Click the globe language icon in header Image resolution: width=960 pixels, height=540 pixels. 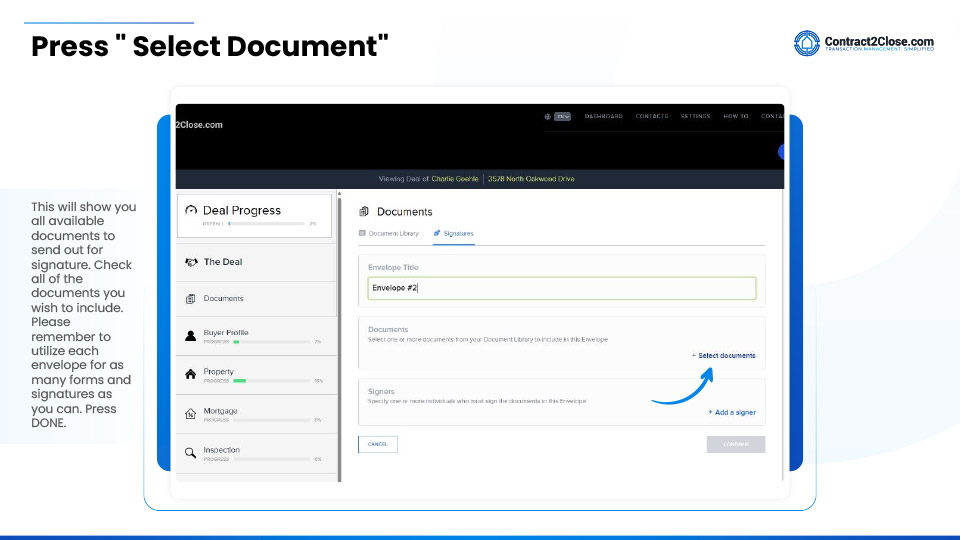[547, 116]
